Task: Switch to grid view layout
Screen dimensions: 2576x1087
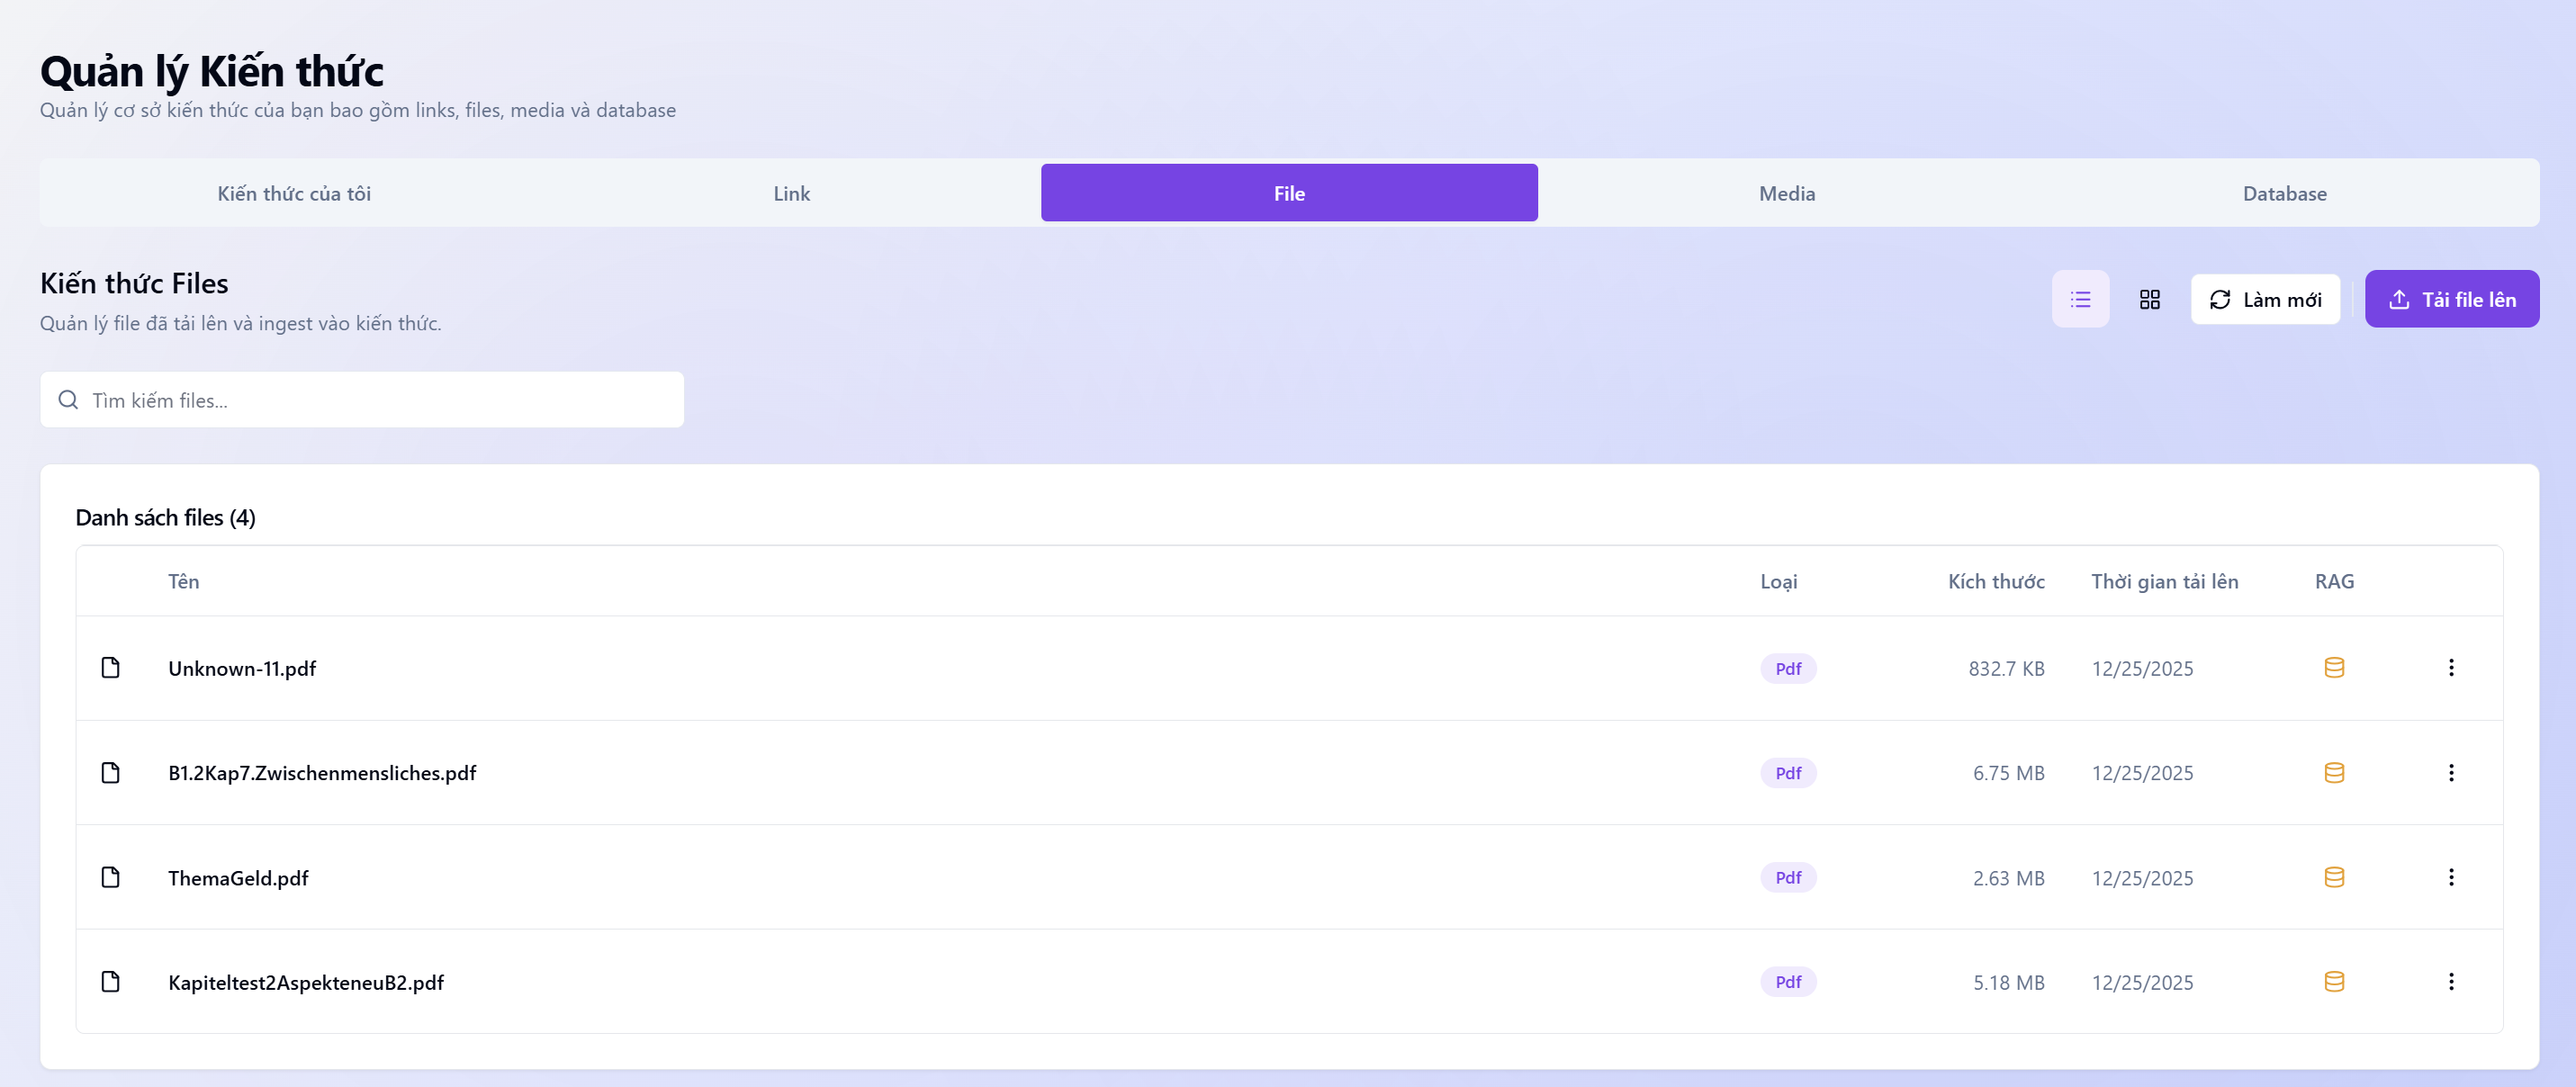Action: click(2149, 299)
